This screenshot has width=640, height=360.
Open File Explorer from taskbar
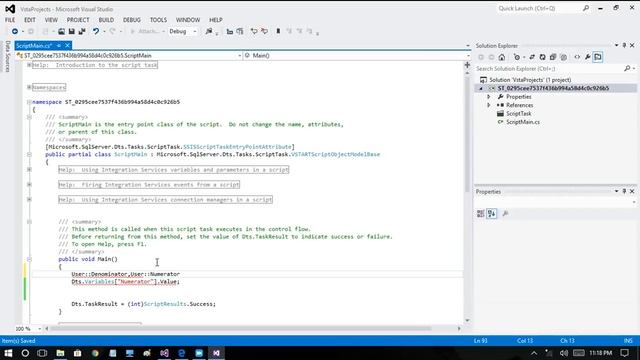[x=60, y=353]
